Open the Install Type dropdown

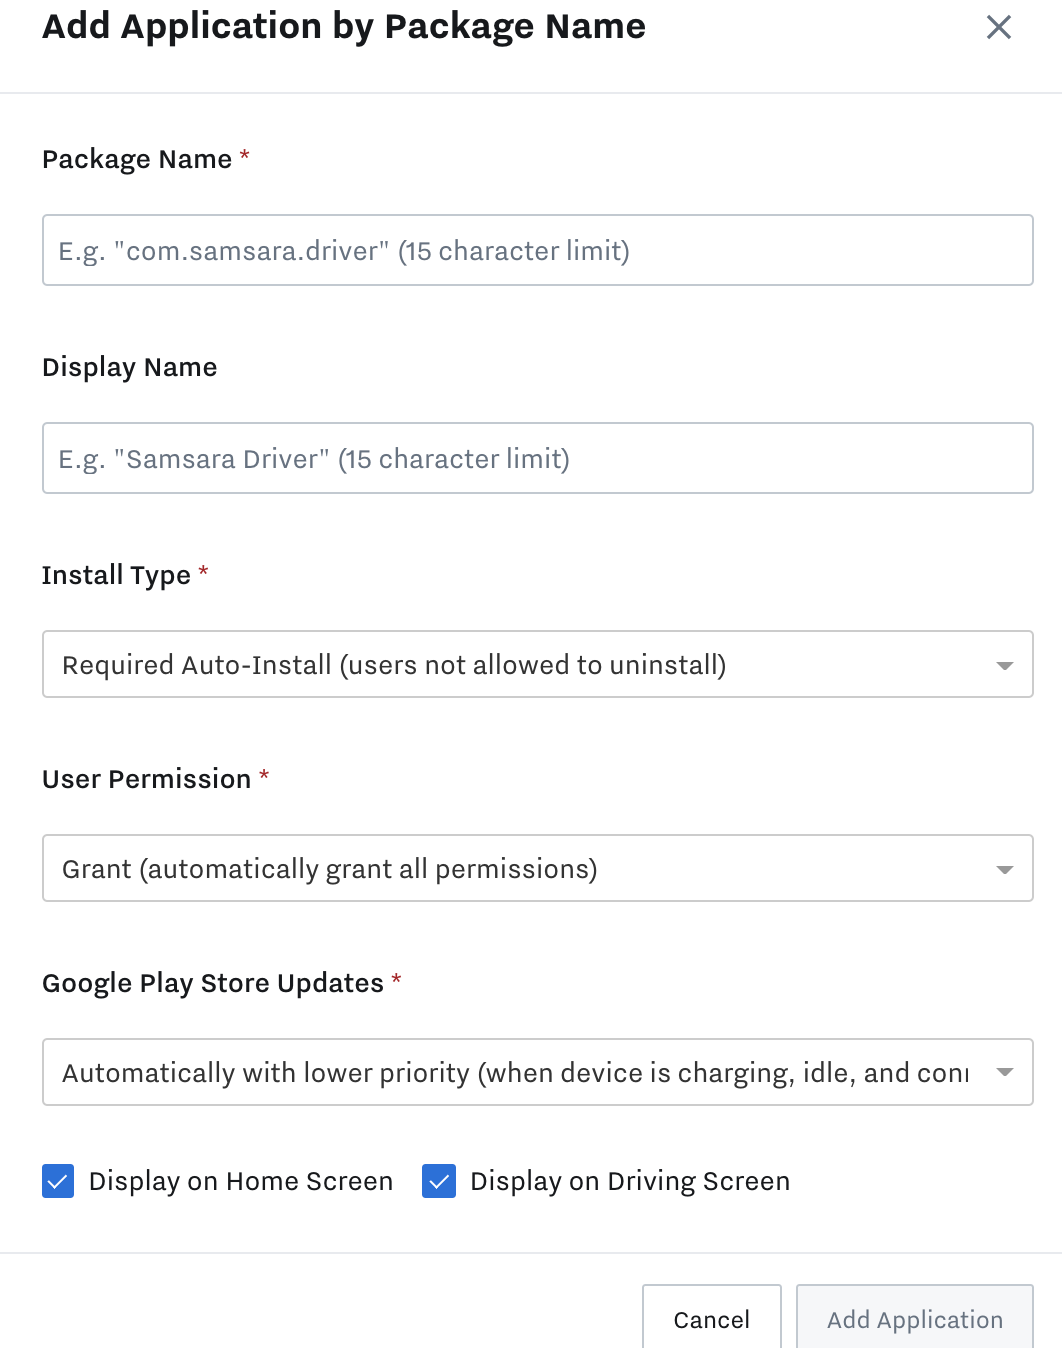[x=538, y=664]
